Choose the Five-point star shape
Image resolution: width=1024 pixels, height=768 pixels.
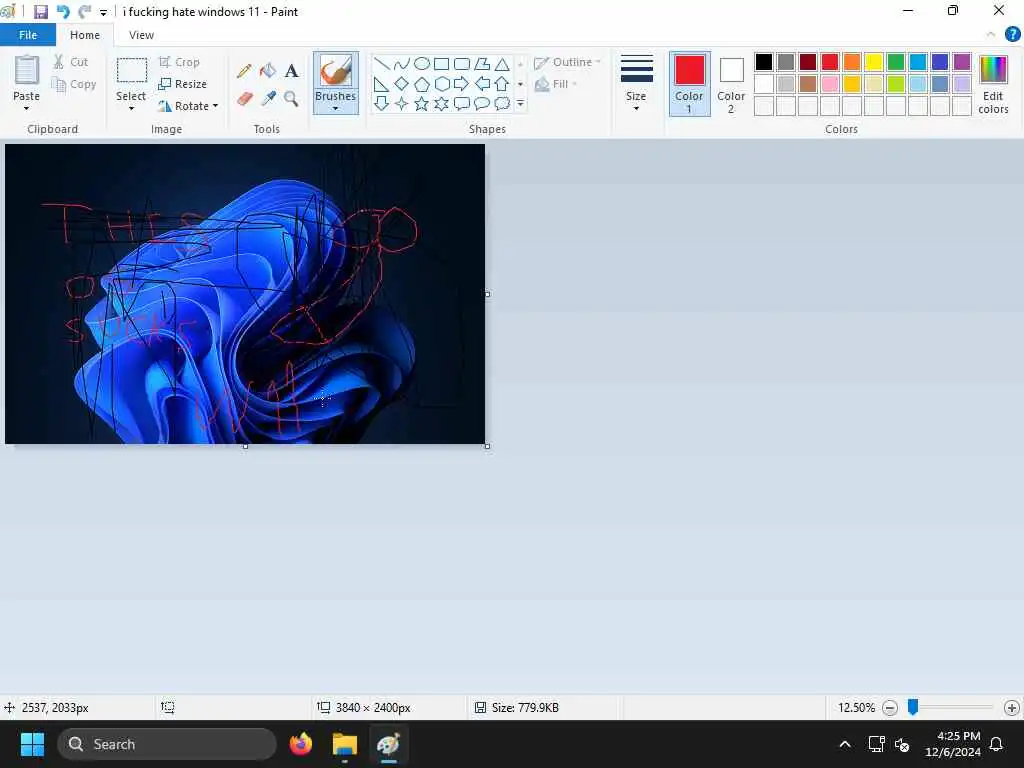pos(422,103)
